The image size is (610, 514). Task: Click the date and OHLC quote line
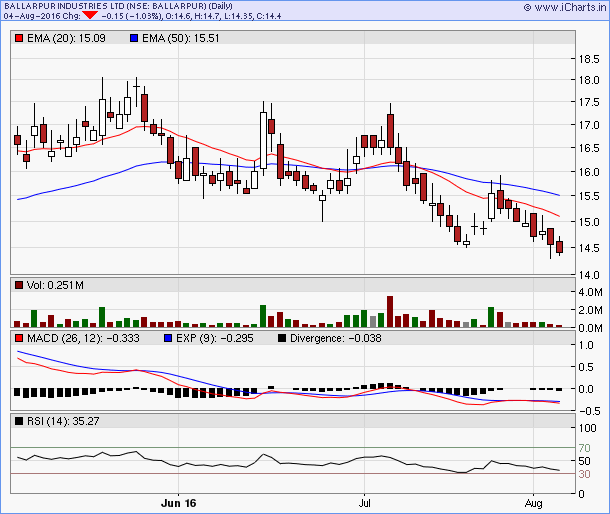coord(142,16)
